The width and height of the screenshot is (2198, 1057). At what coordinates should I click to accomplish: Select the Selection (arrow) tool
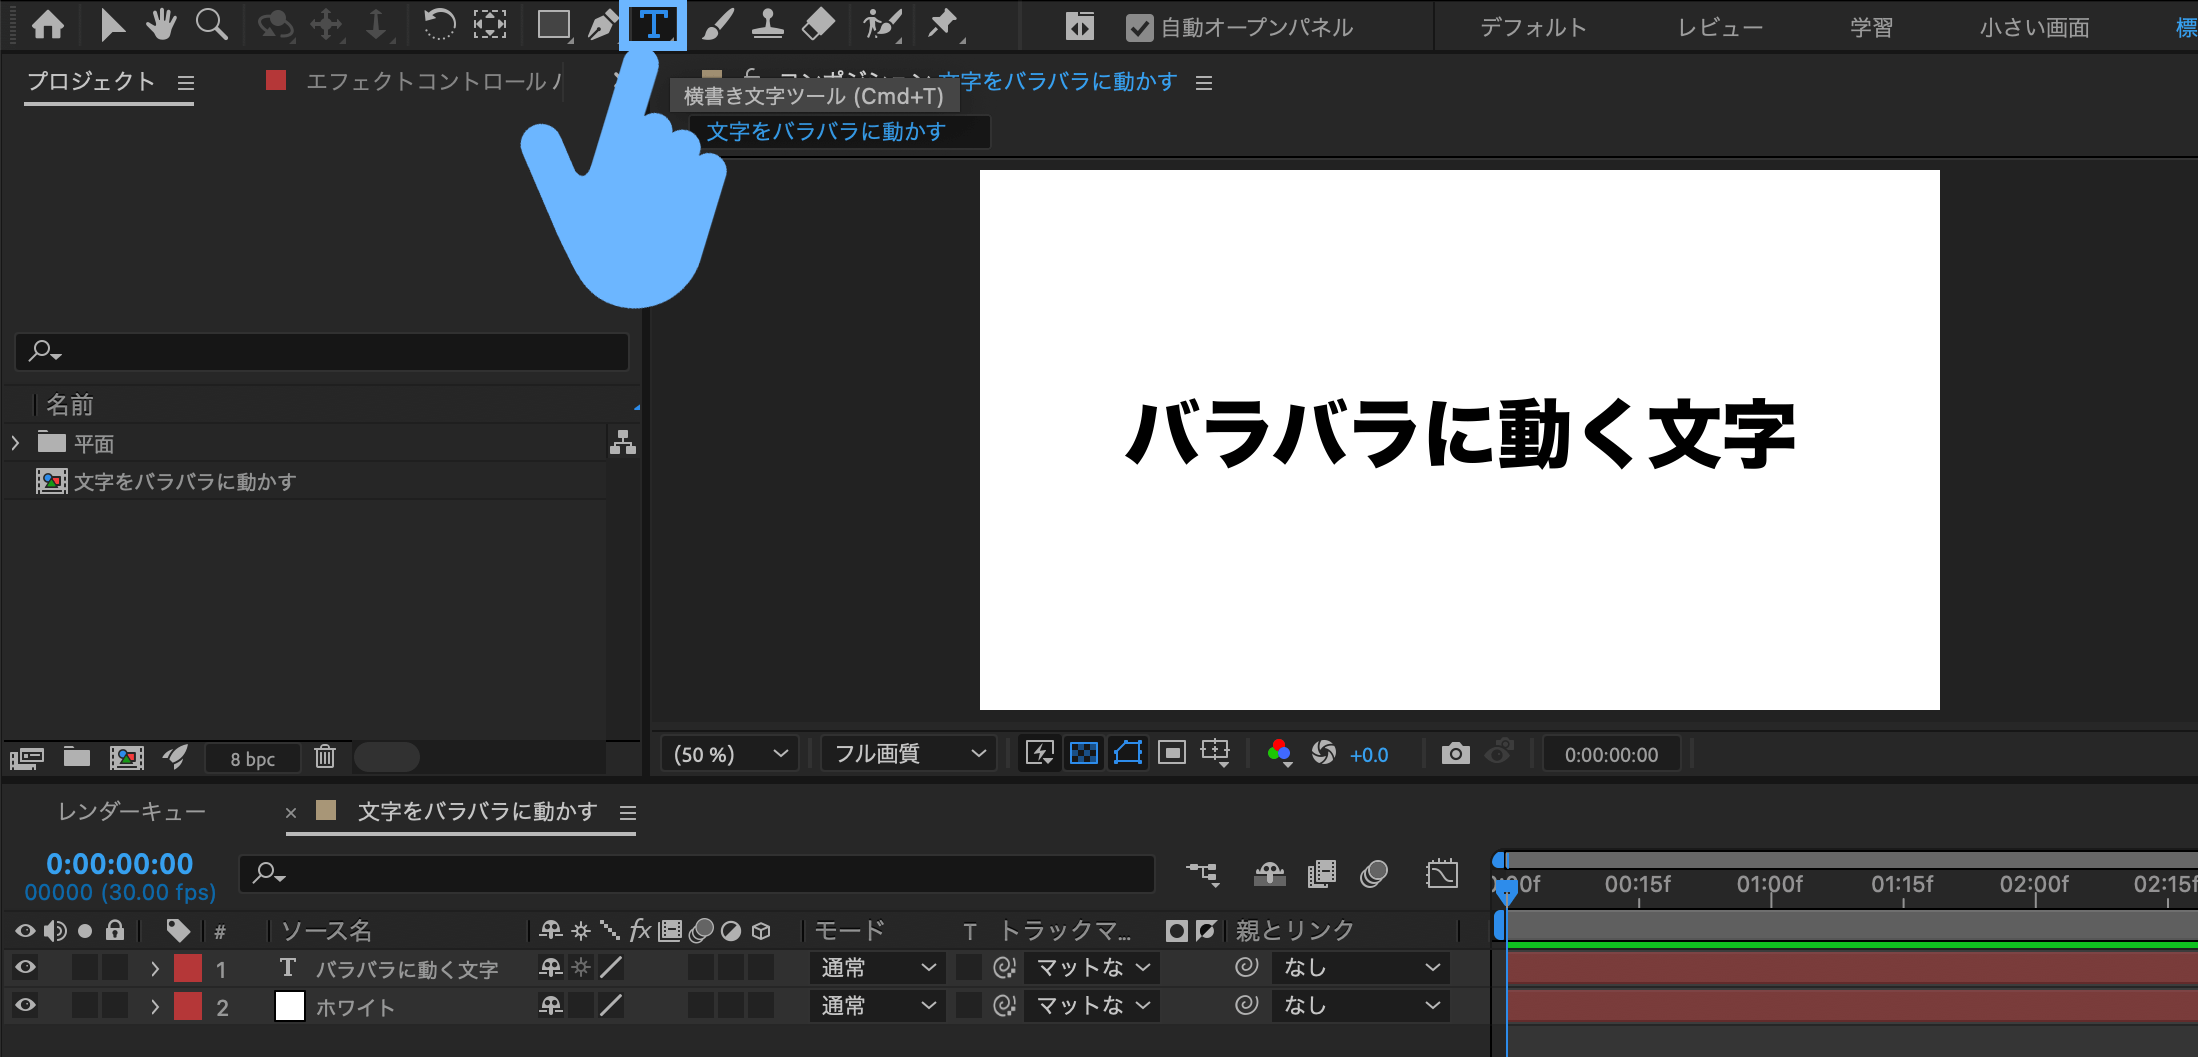pyautogui.click(x=112, y=25)
